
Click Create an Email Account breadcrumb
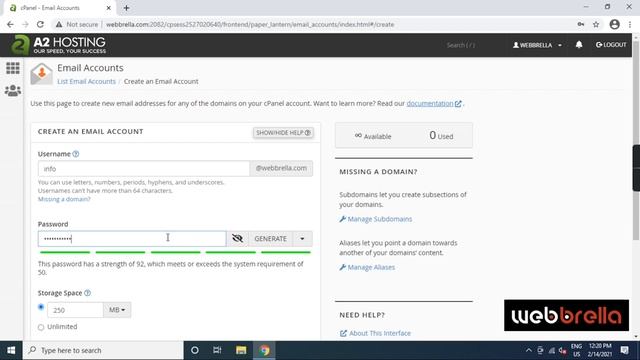[x=161, y=81]
